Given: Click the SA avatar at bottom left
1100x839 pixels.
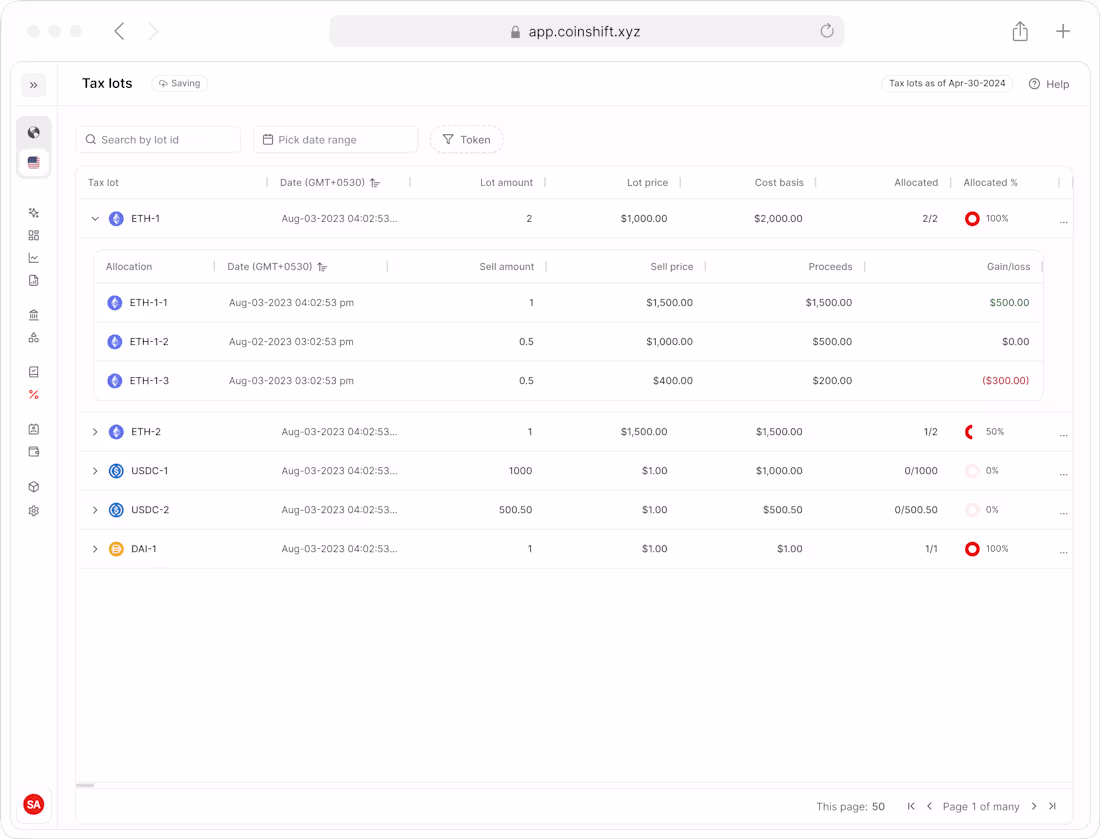Looking at the screenshot, I should click(34, 804).
